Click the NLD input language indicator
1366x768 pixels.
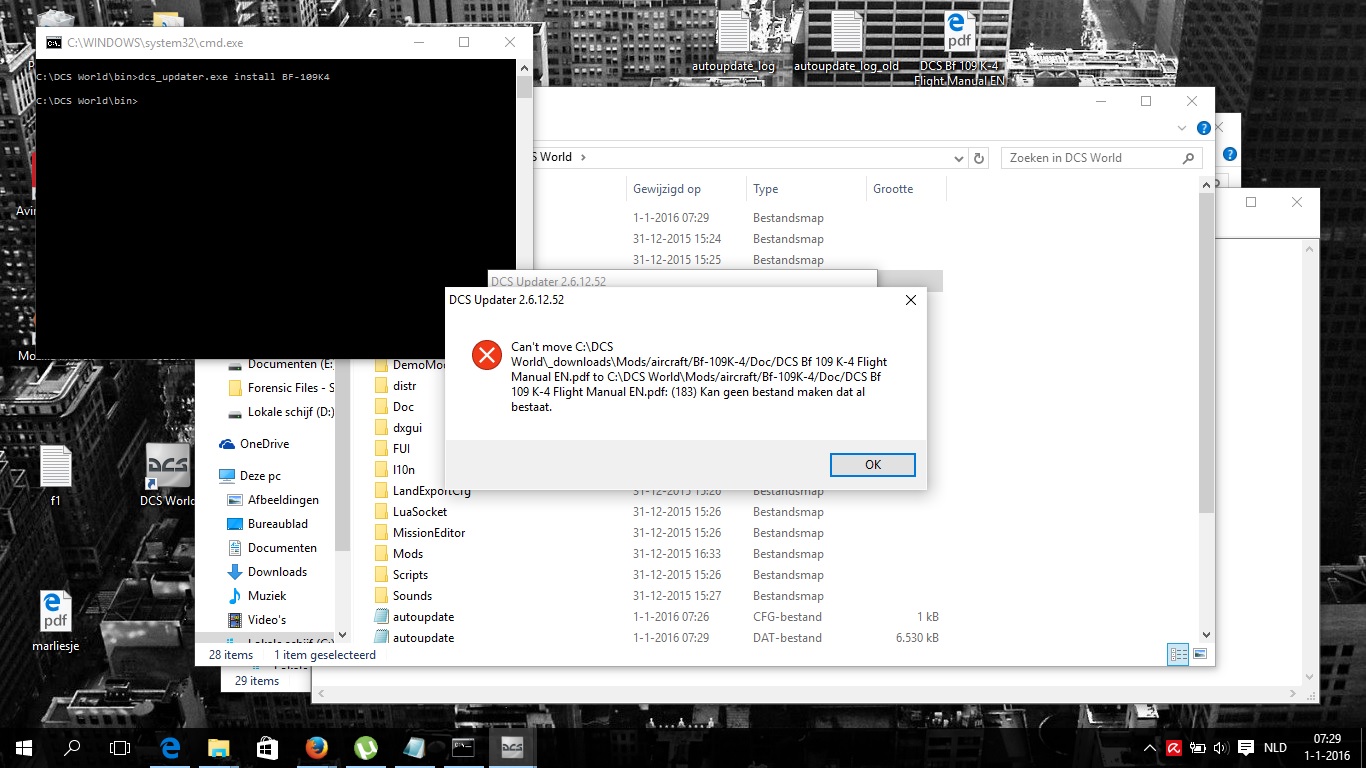(1275, 747)
